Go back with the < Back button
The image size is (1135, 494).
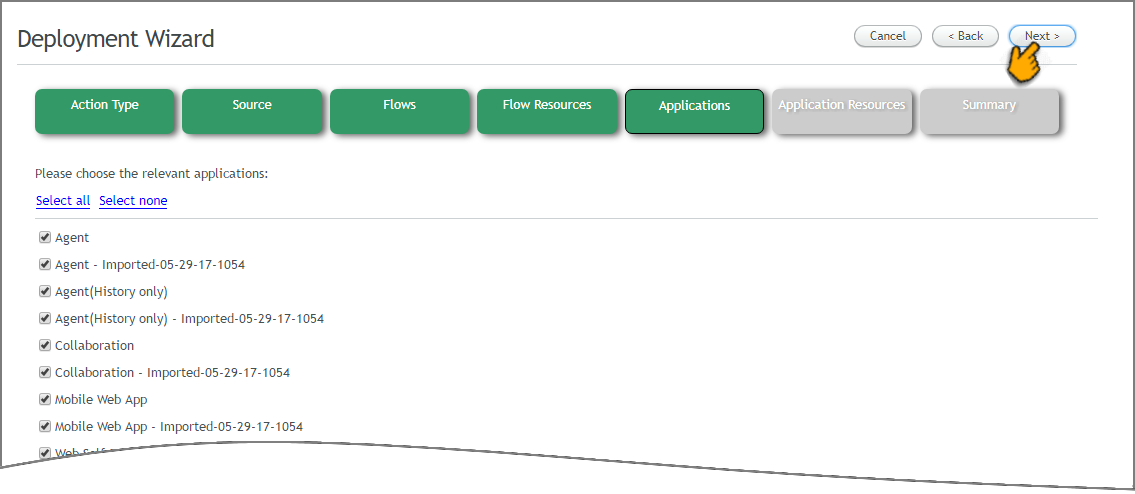tap(966, 36)
